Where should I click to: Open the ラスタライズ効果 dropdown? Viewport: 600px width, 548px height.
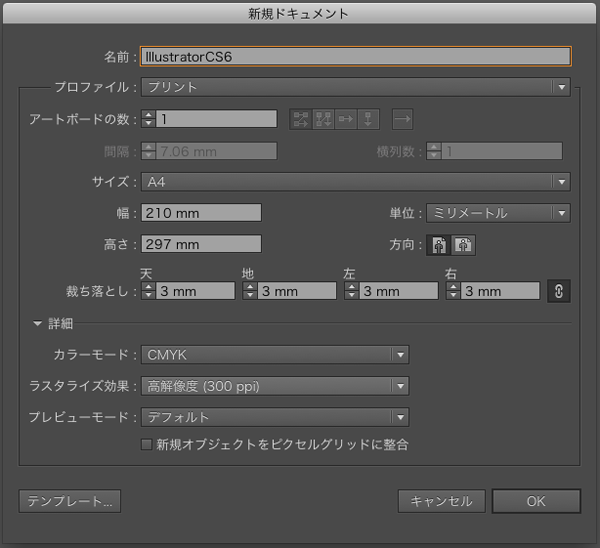[x=275, y=386]
